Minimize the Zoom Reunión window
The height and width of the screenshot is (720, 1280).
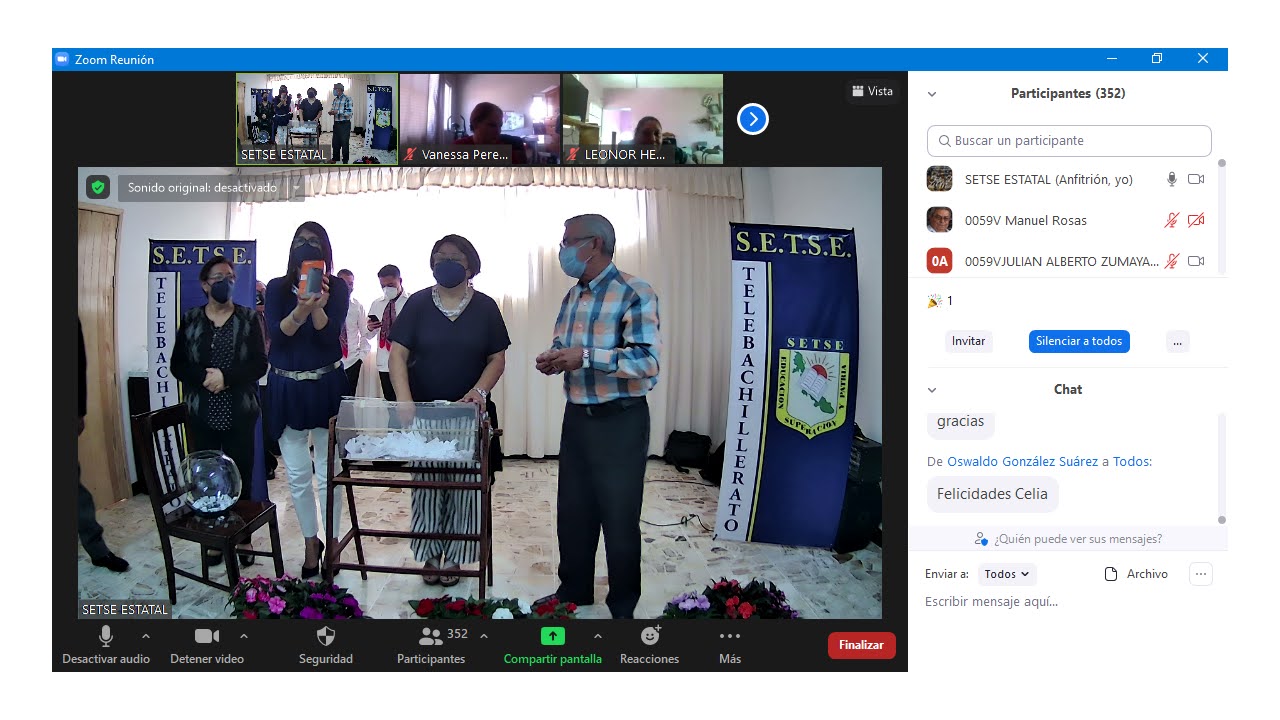click(1111, 59)
